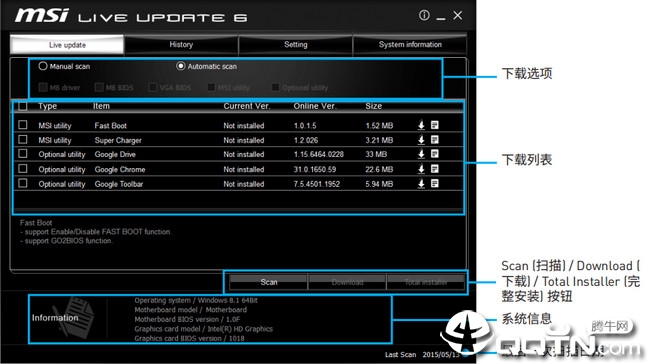
Task: Toggle the MB driver checkbox
Action: [x=43, y=87]
